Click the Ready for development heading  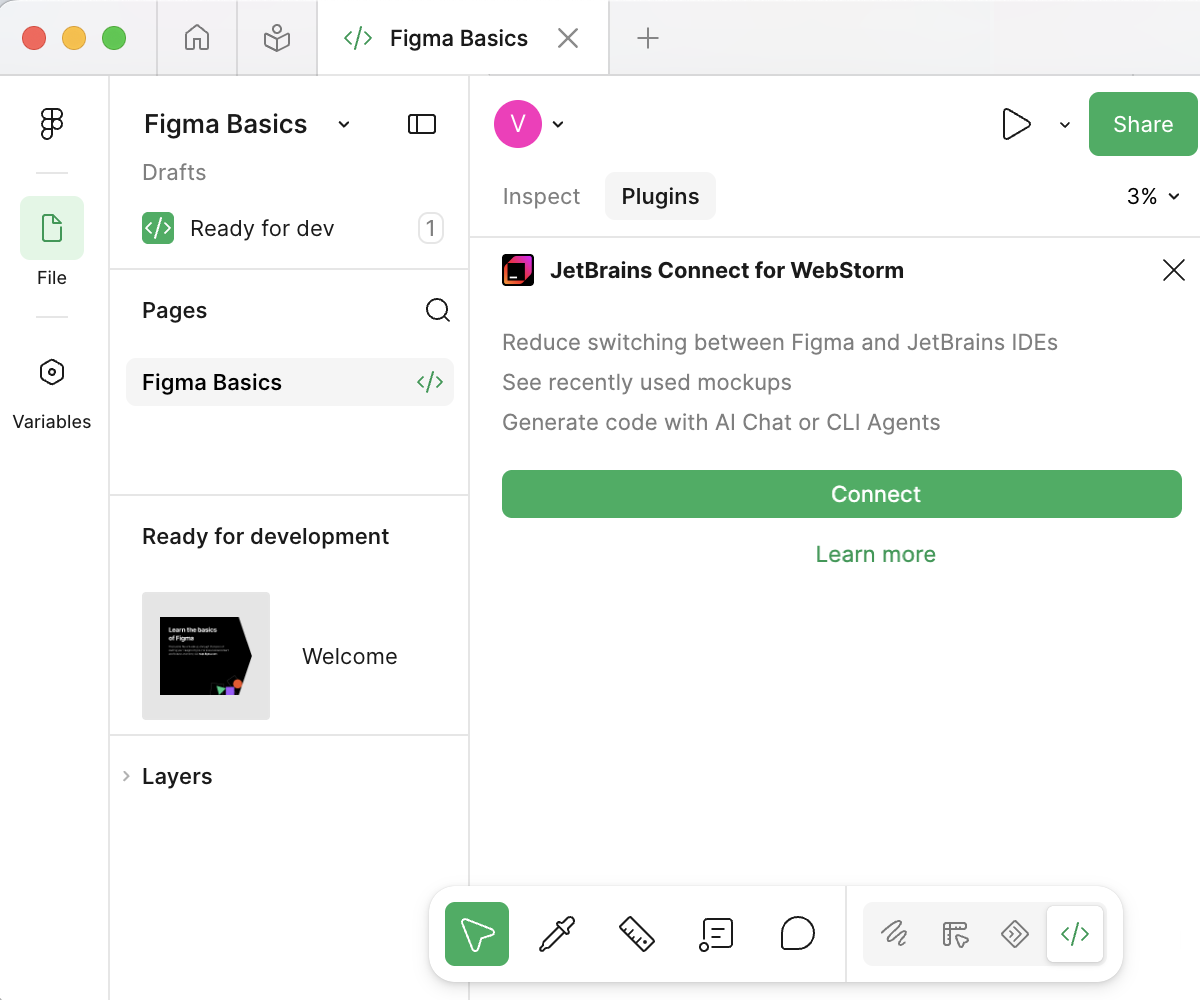pos(266,536)
